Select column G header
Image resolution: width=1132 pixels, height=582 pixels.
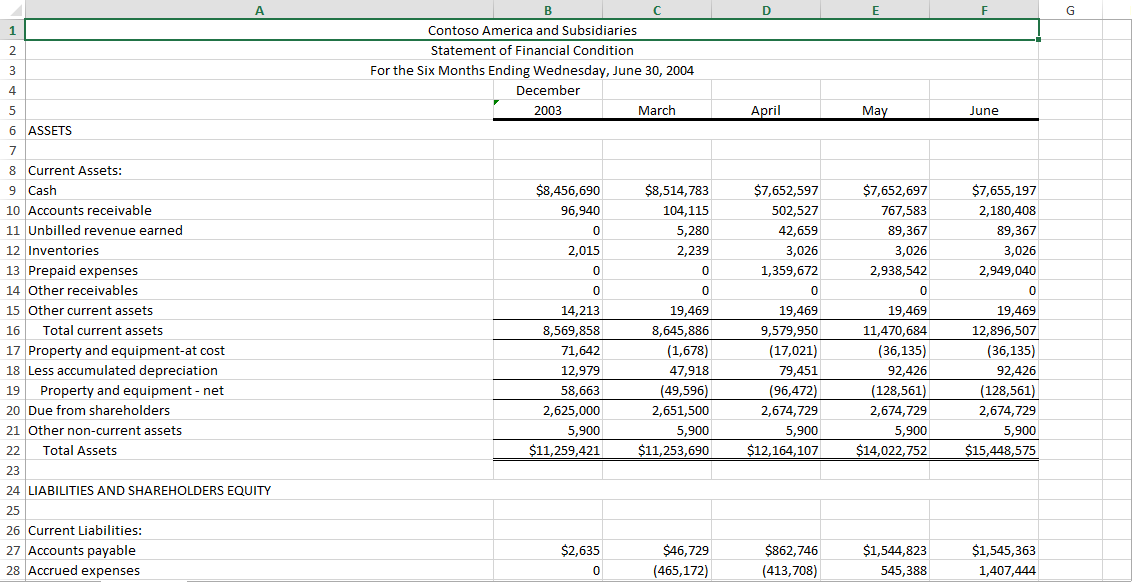[1069, 9]
